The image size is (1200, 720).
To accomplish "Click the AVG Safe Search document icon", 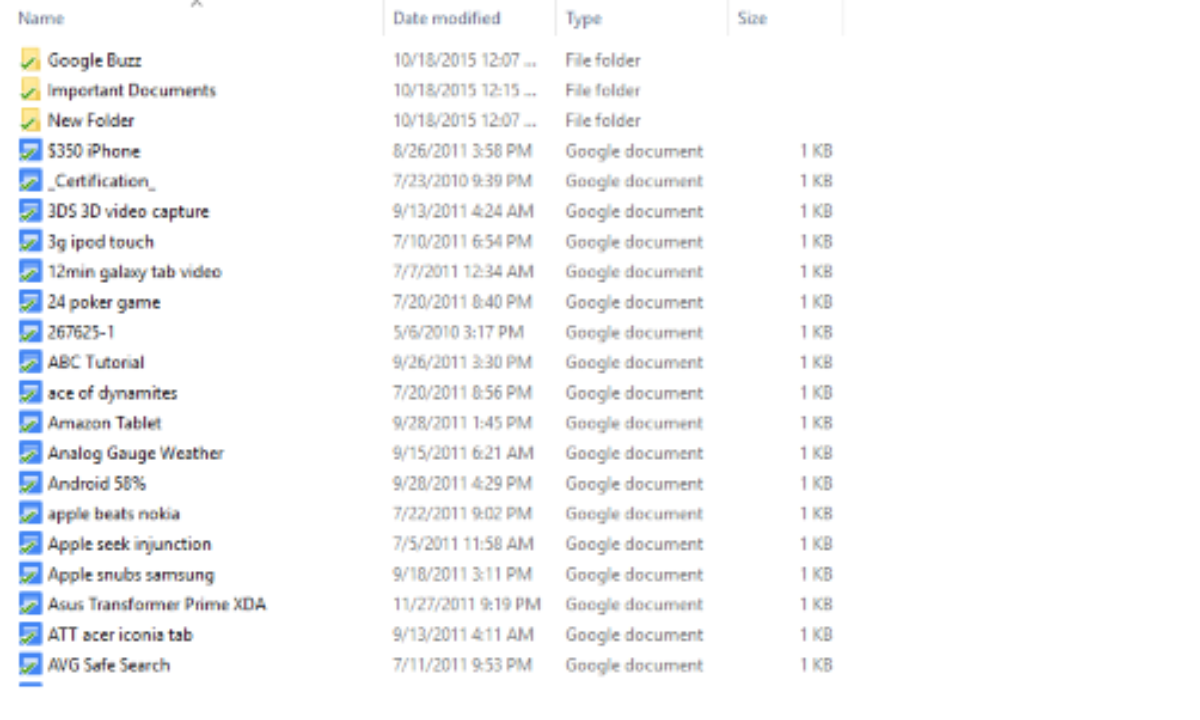I will tap(30, 665).
